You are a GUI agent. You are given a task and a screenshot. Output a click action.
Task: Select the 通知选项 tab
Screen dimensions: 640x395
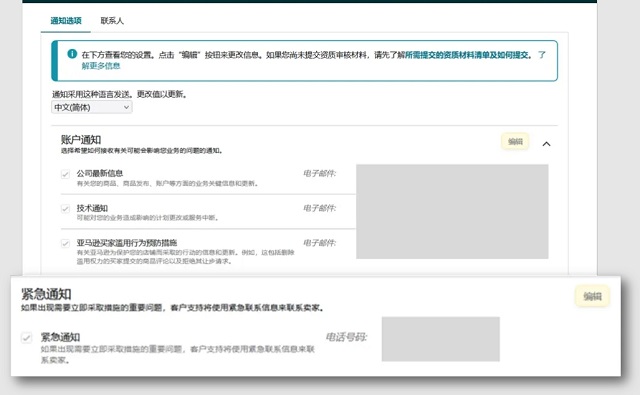[x=66, y=20]
